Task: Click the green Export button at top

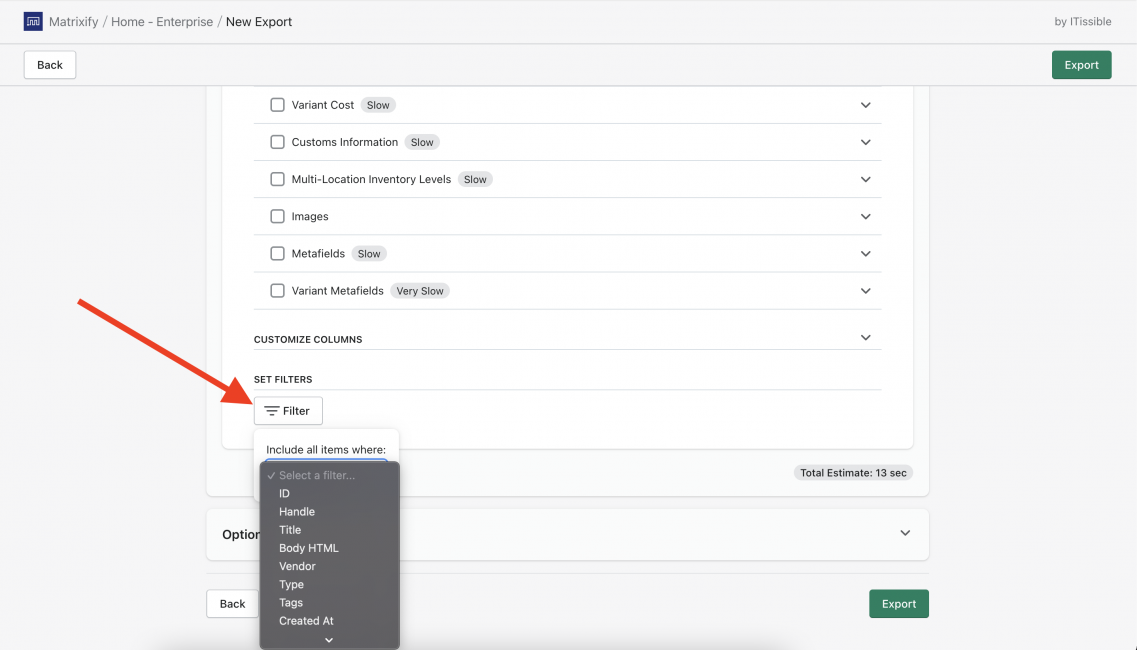Action: 1081,64
